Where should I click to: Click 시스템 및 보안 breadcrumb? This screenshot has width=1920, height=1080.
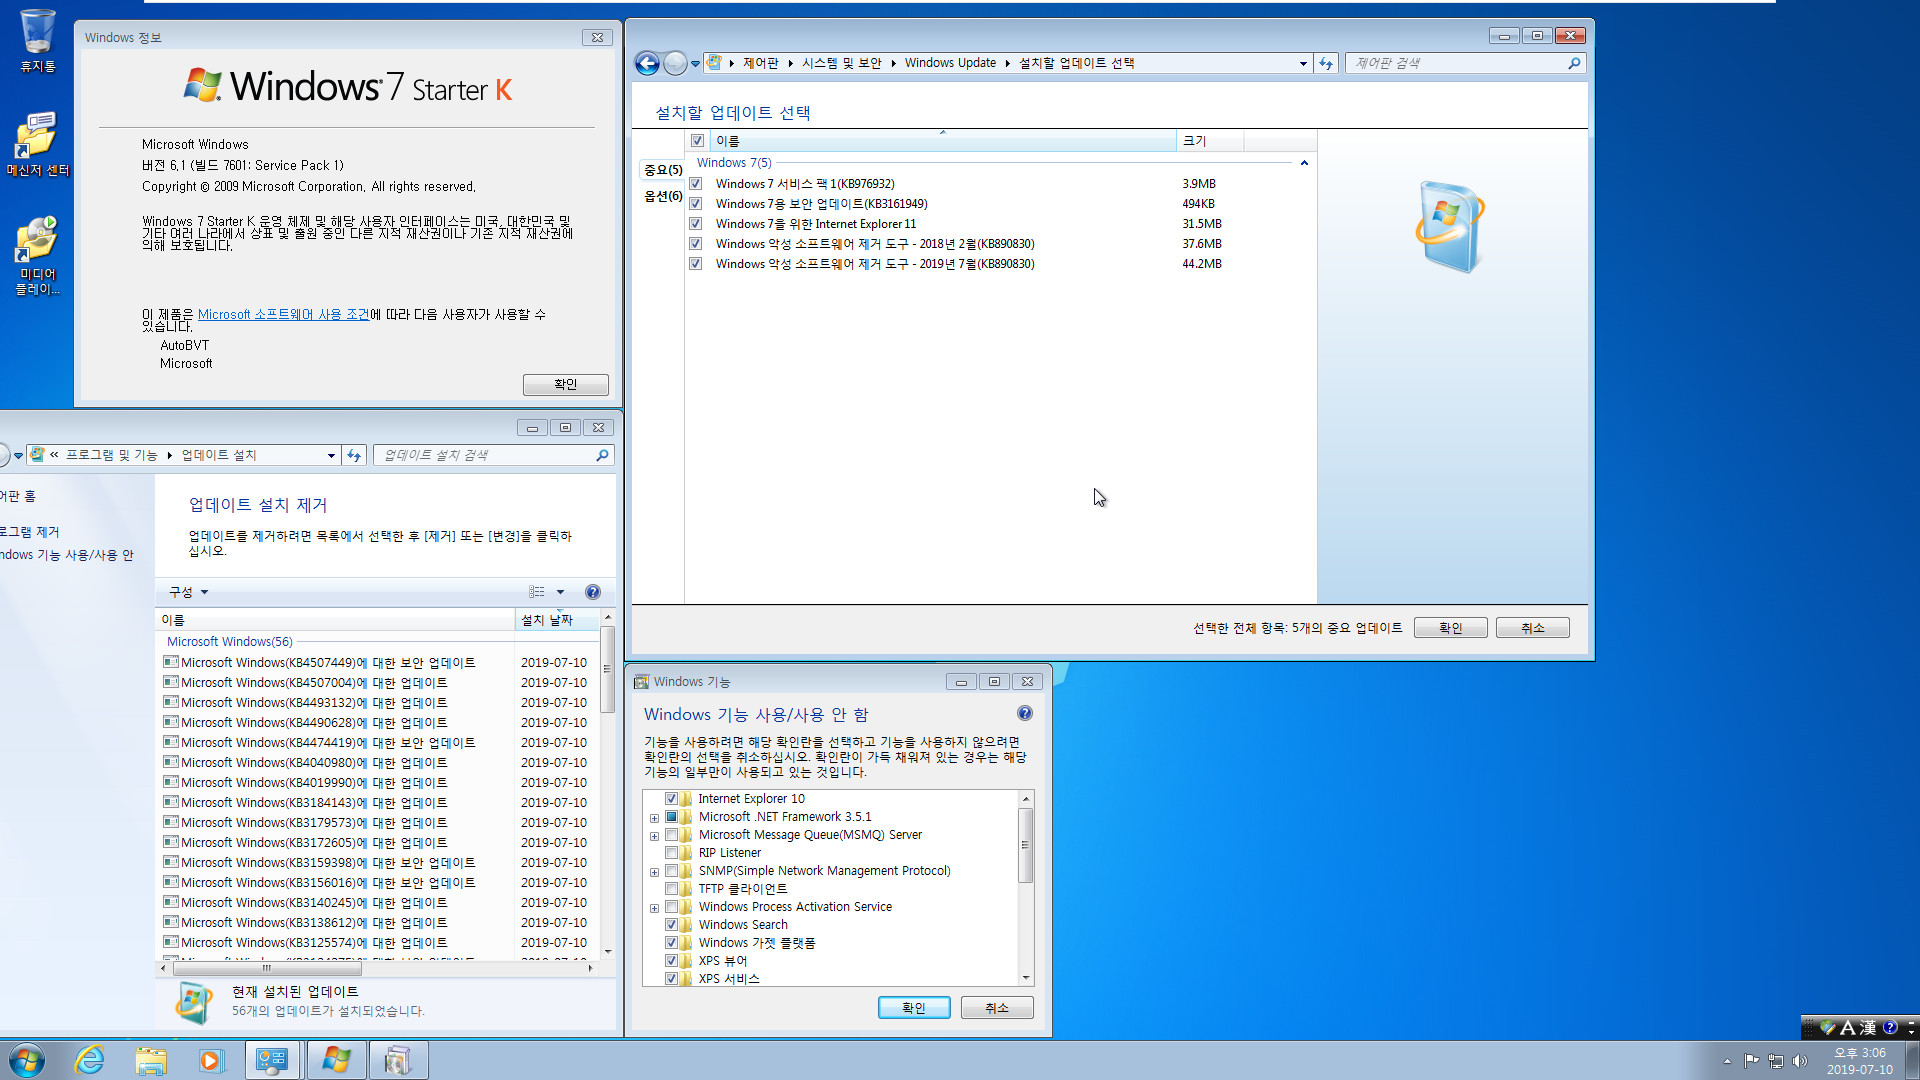click(841, 63)
